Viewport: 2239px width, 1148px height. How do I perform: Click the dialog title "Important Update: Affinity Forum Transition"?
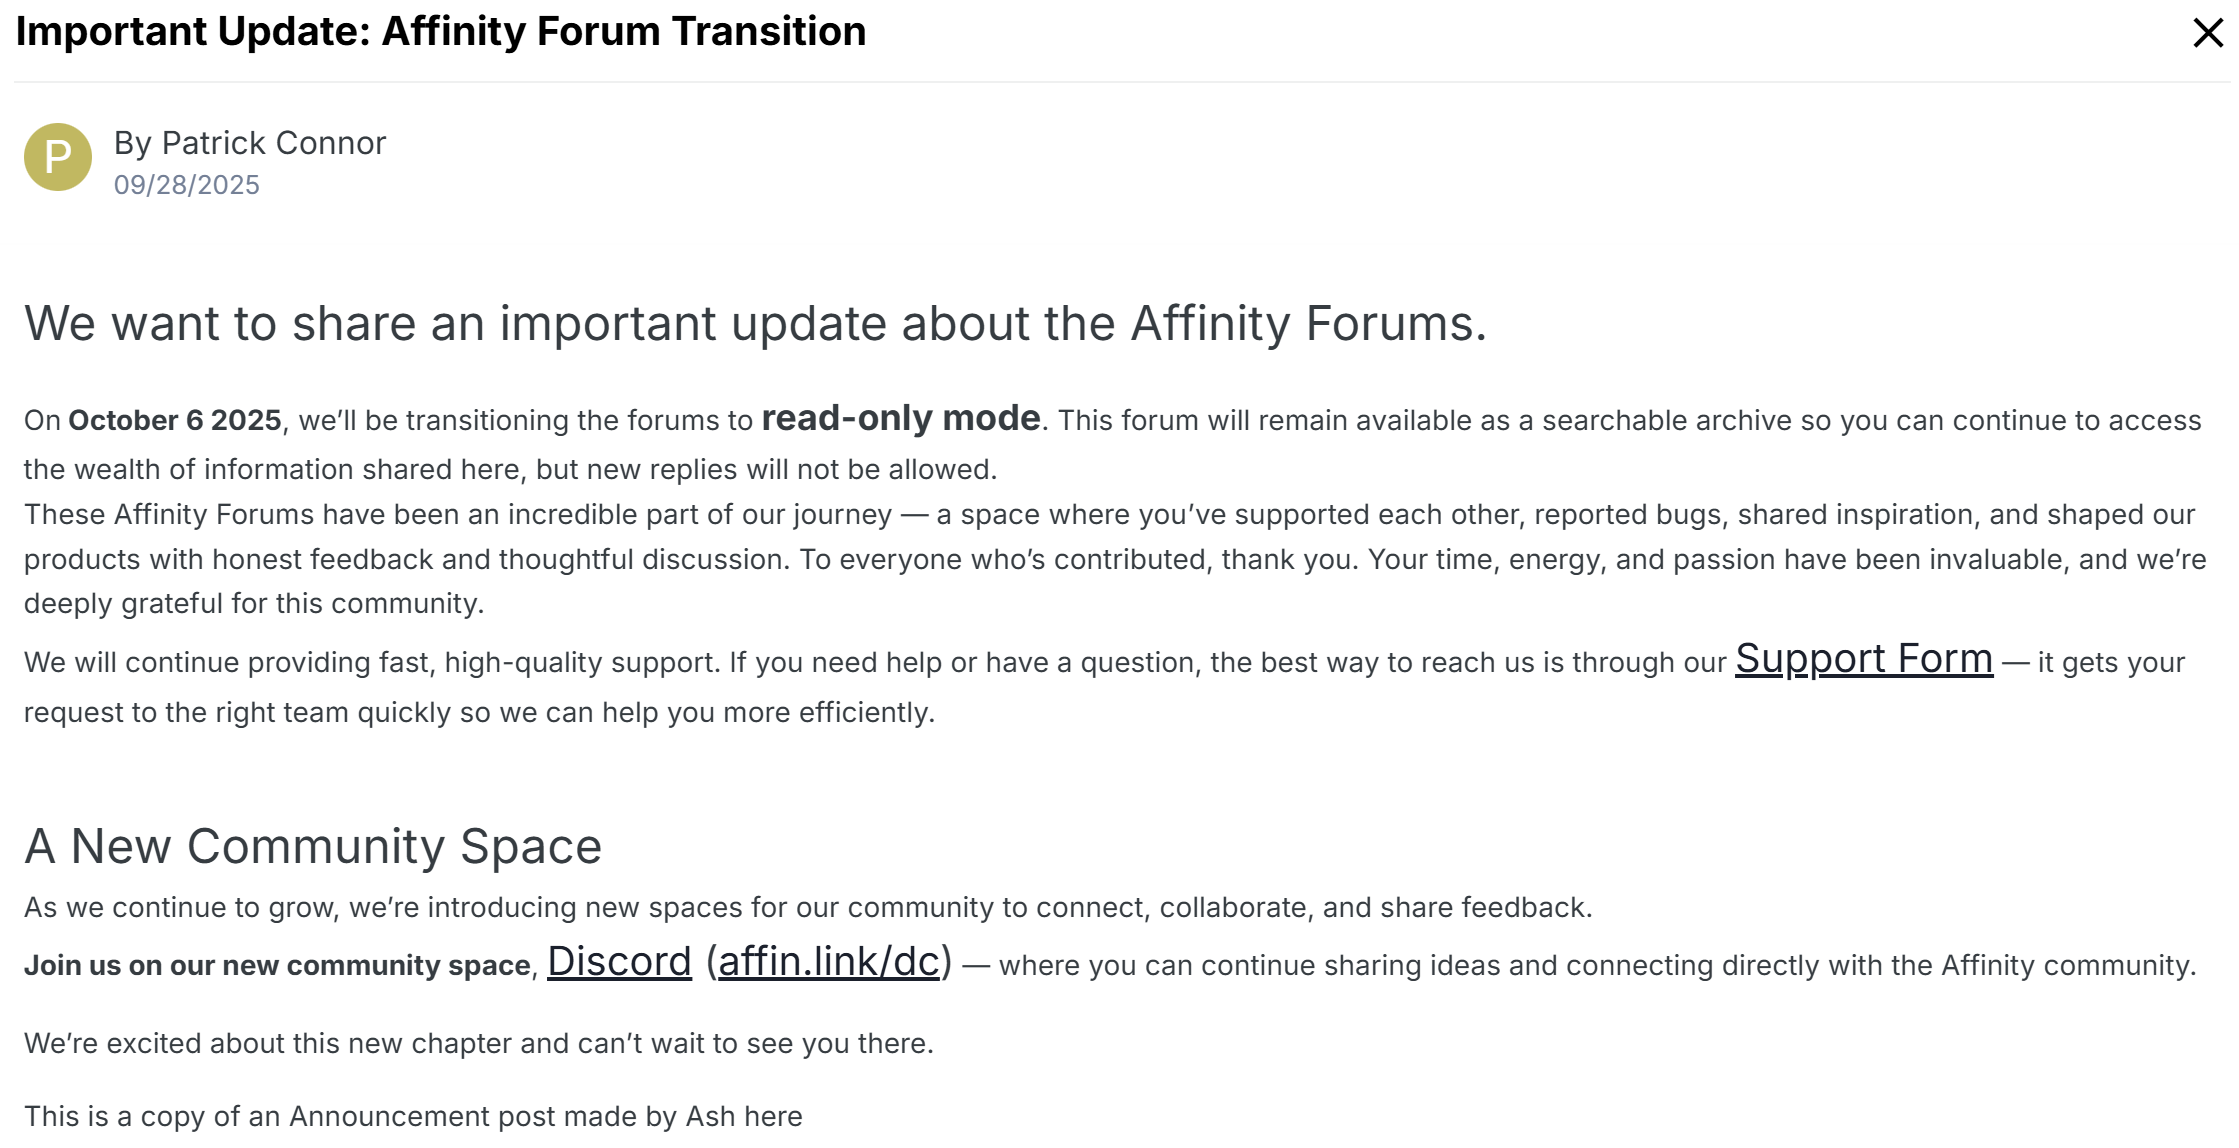click(441, 31)
